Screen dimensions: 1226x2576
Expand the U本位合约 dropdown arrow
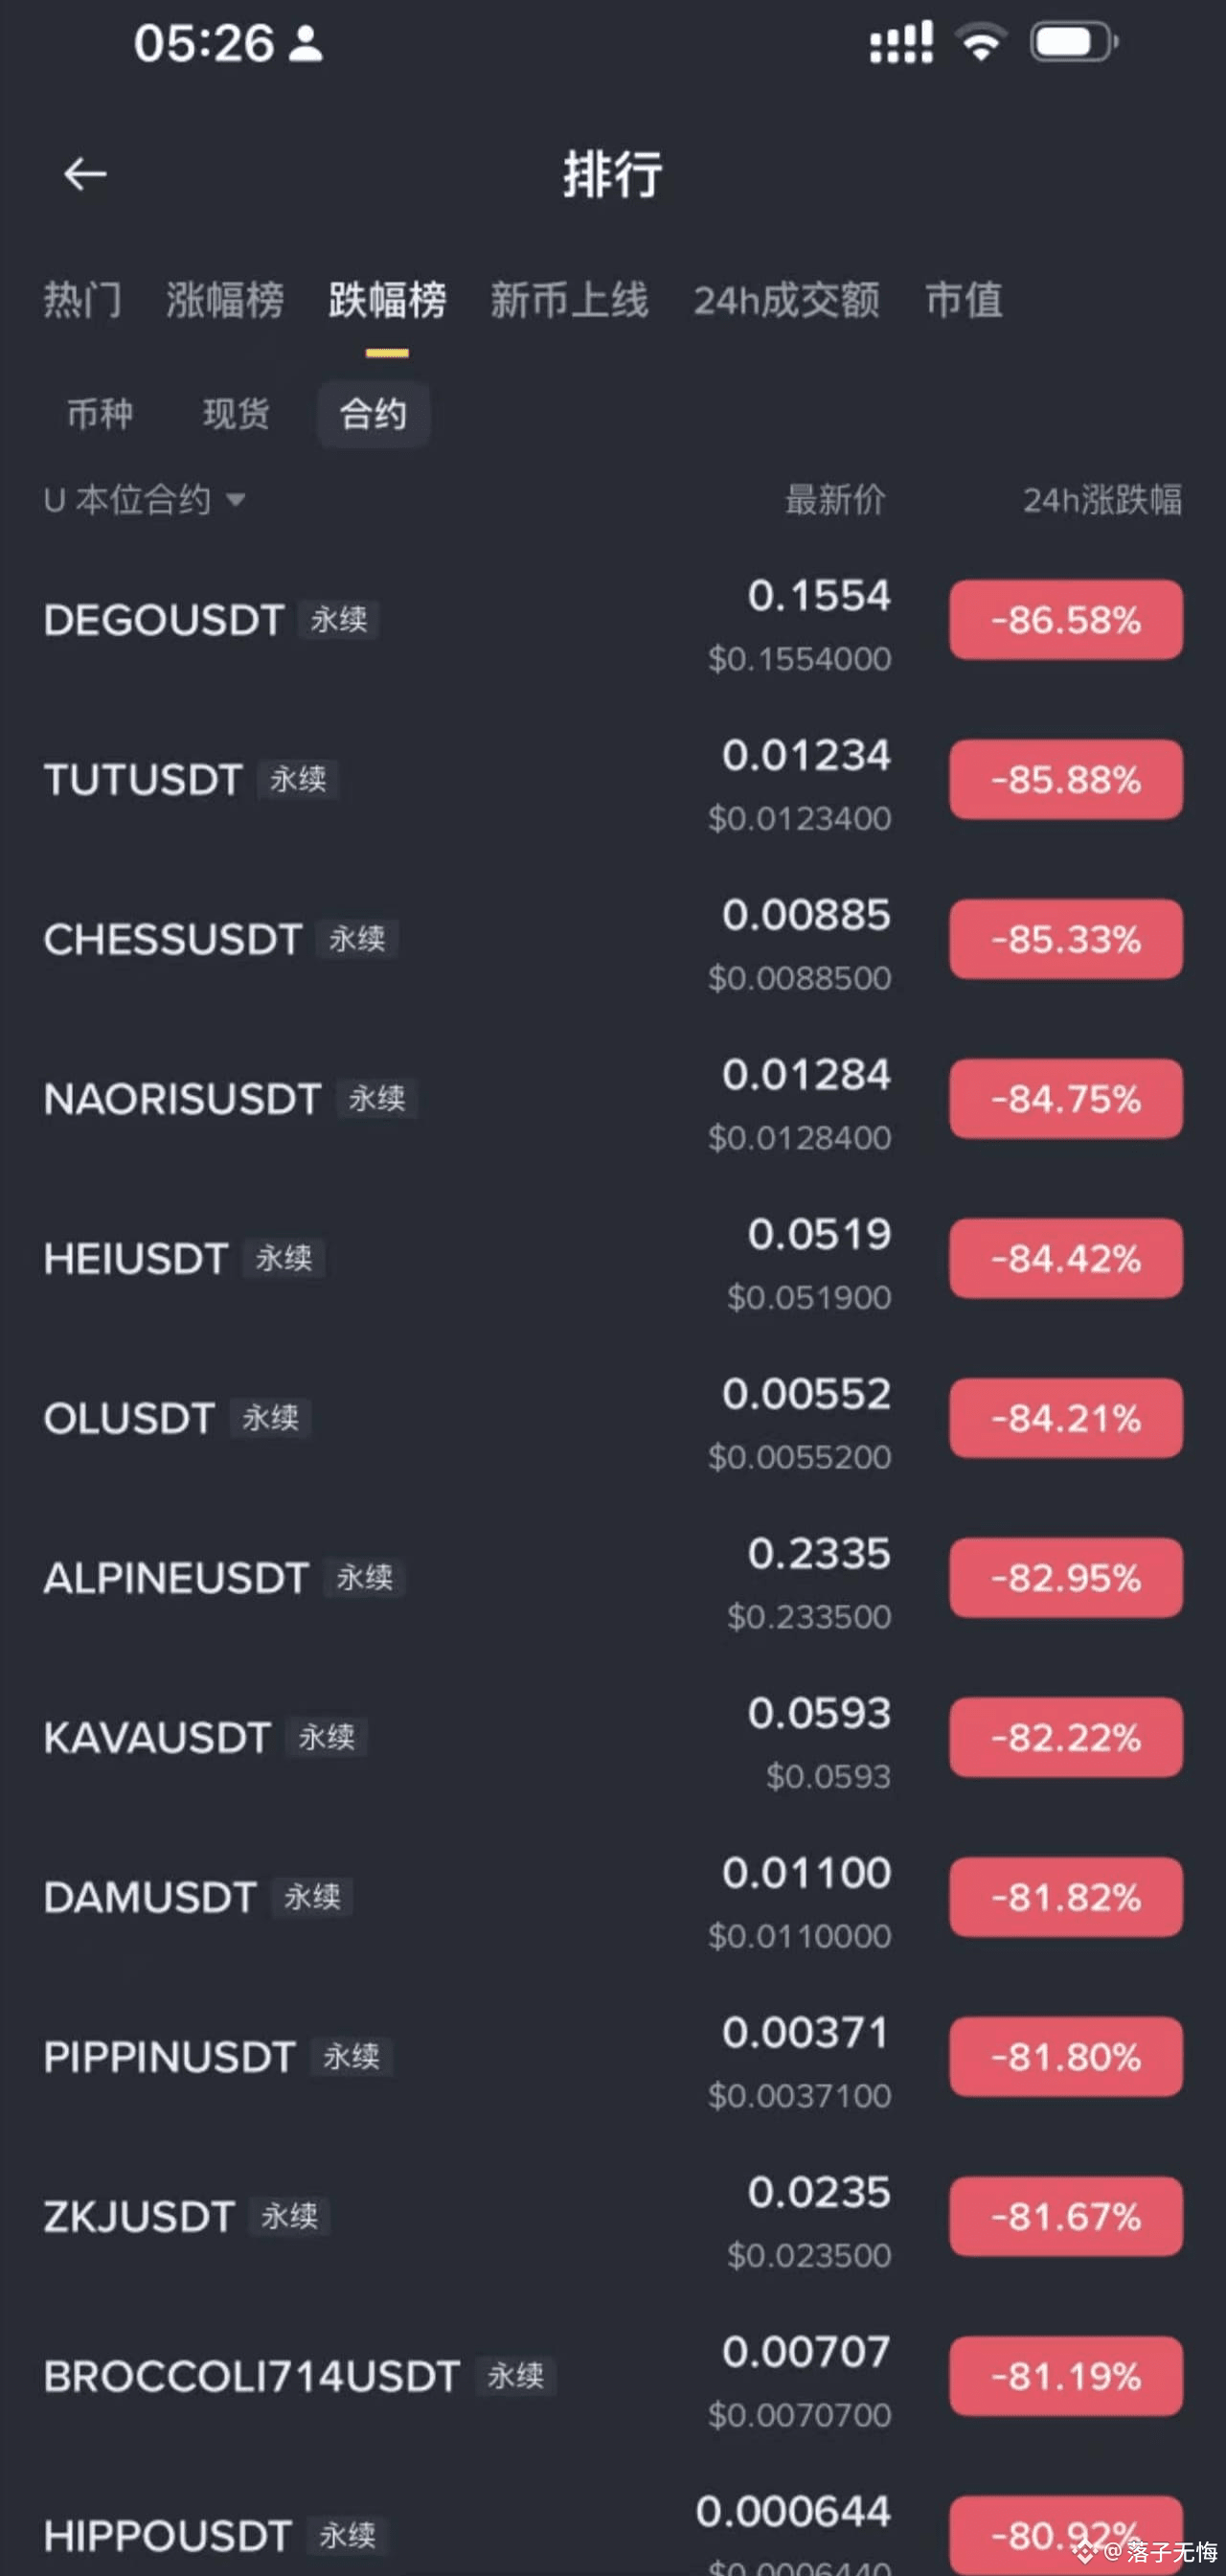pyautogui.click(x=236, y=499)
